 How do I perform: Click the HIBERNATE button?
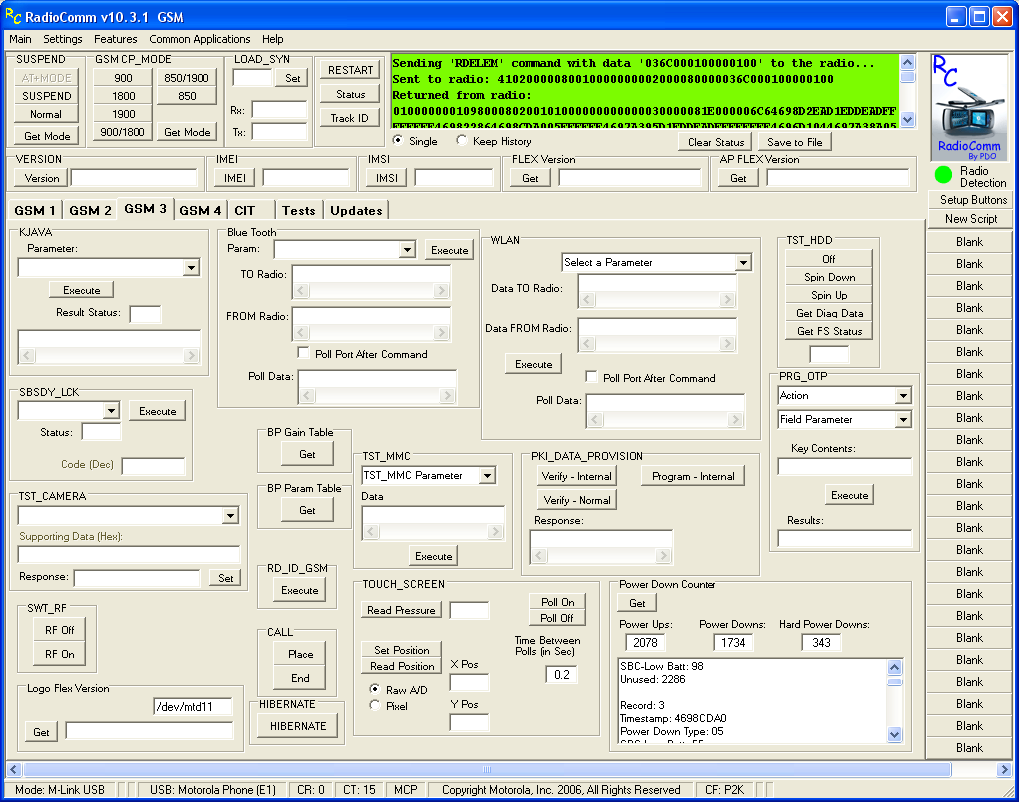click(x=298, y=726)
